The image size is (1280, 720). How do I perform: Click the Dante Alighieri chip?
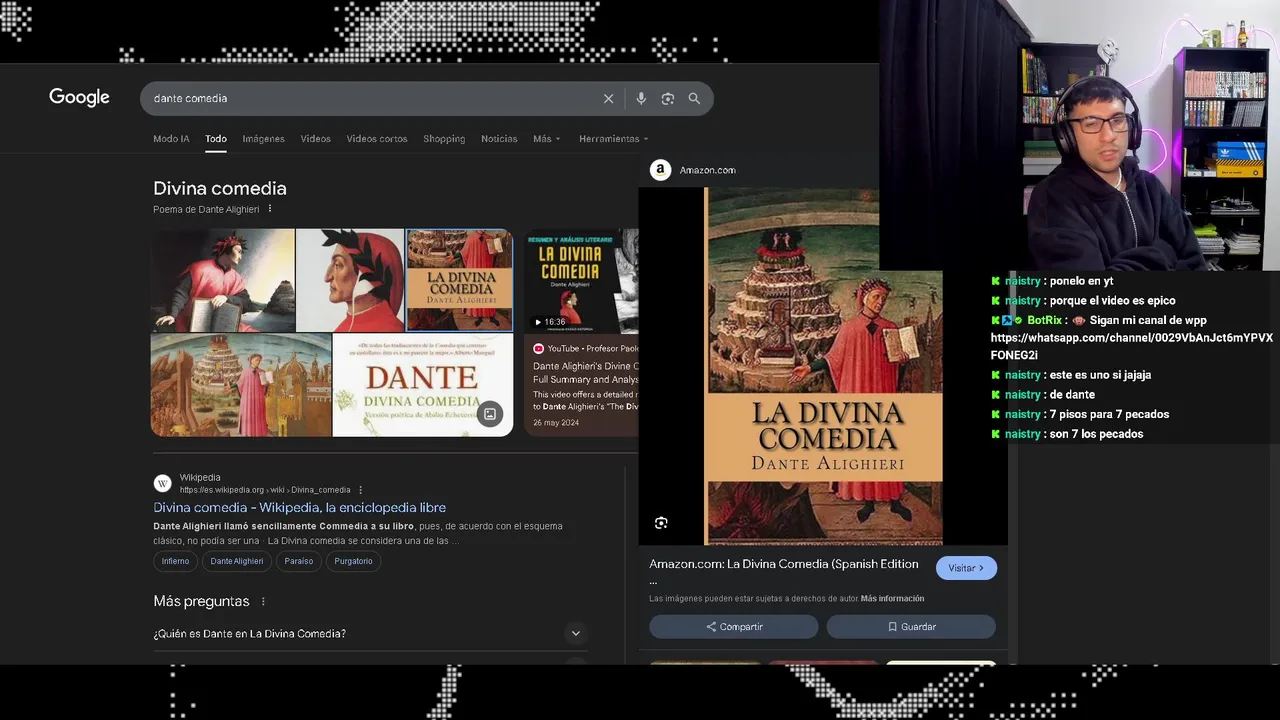click(x=237, y=561)
